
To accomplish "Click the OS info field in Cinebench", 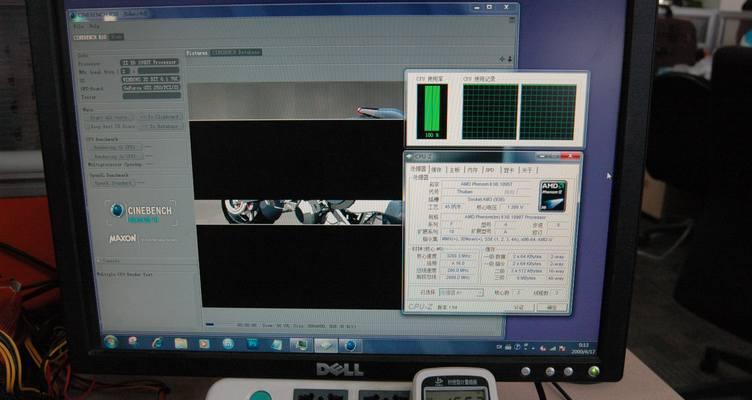I will pos(151,79).
